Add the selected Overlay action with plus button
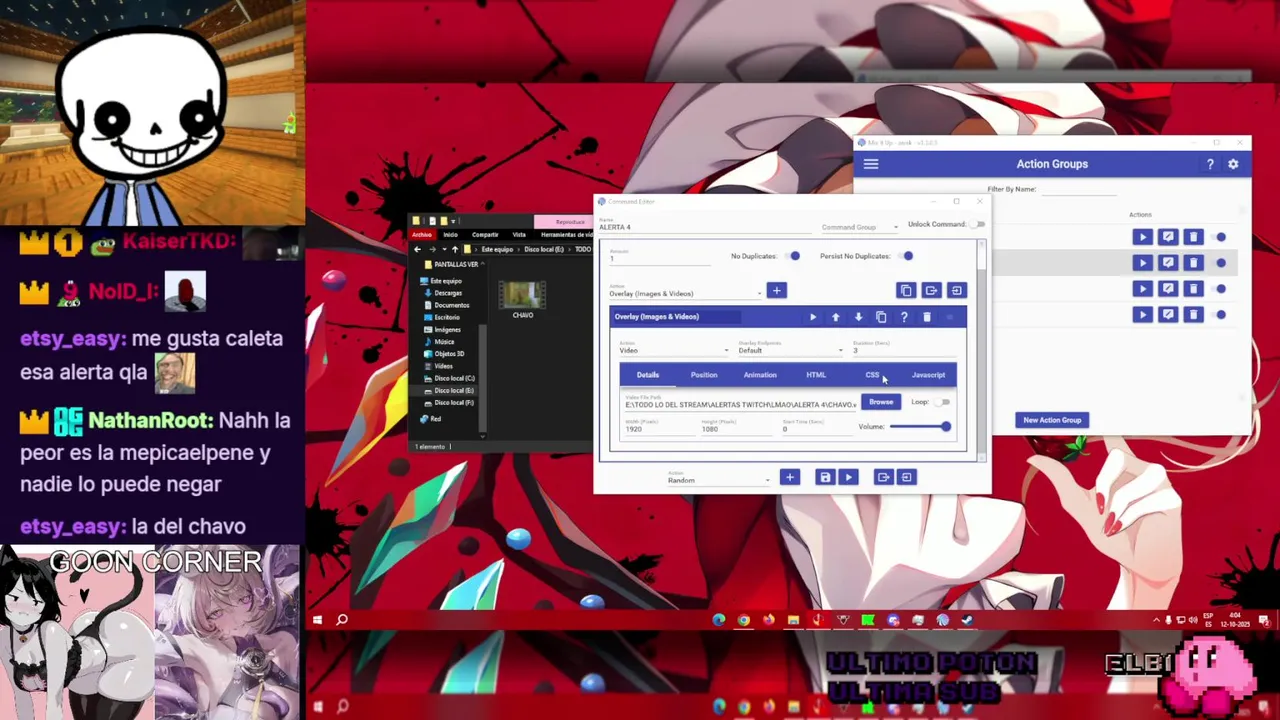Image resolution: width=1280 pixels, height=720 pixels. coord(776,290)
